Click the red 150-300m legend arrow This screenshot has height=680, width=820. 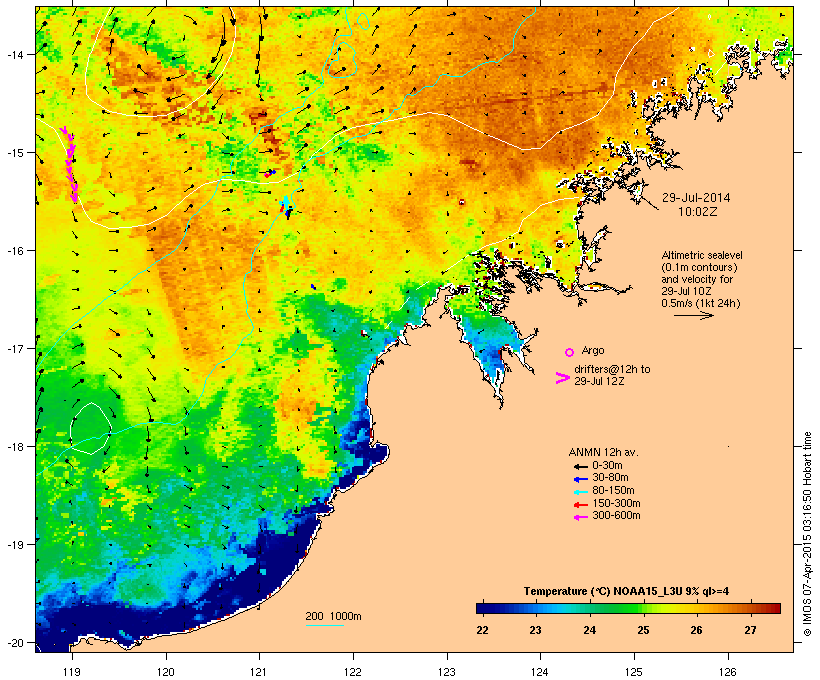(580, 504)
